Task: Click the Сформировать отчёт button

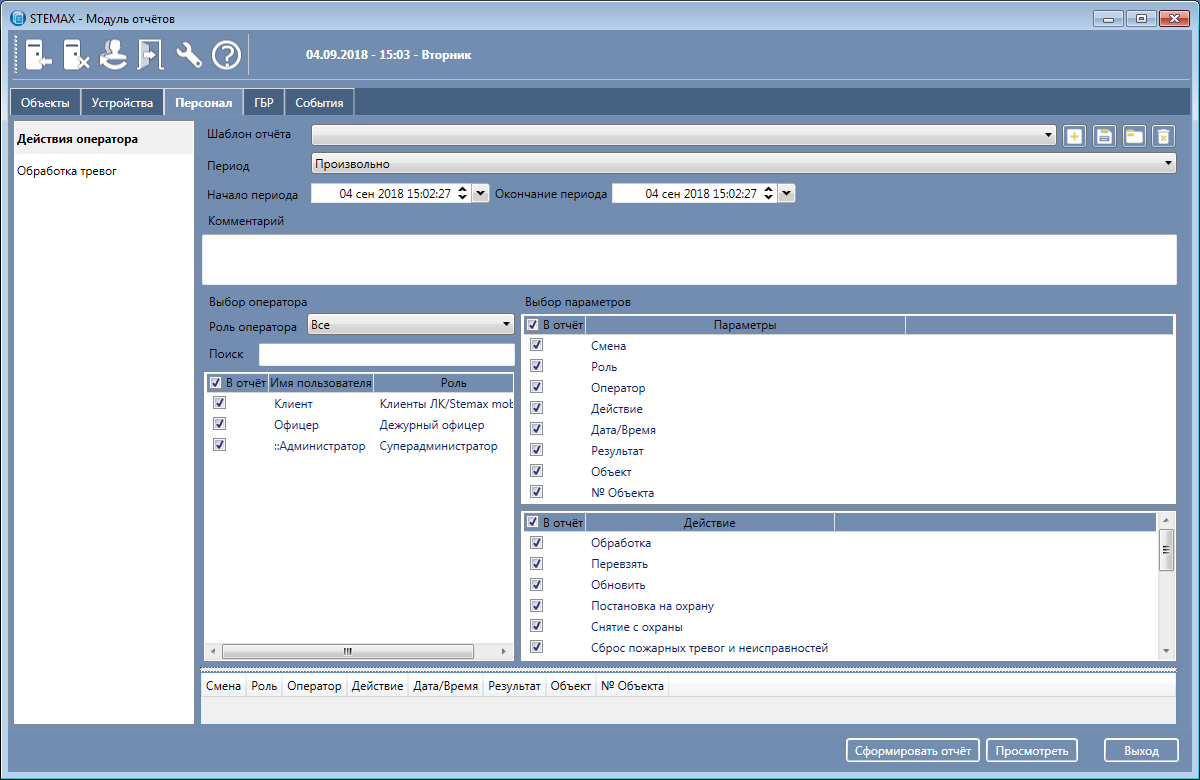Action: 912,751
